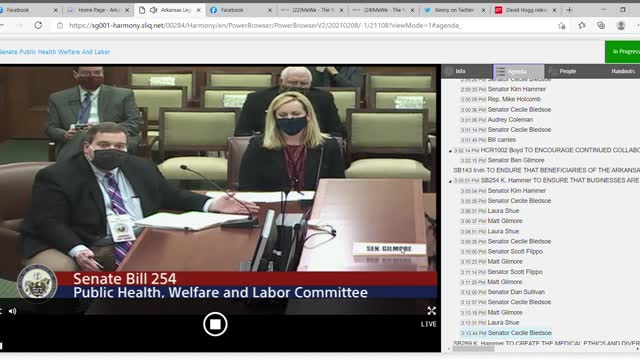
Task: Select Matt Gilmore 3:13 PM entry
Action: point(491,312)
